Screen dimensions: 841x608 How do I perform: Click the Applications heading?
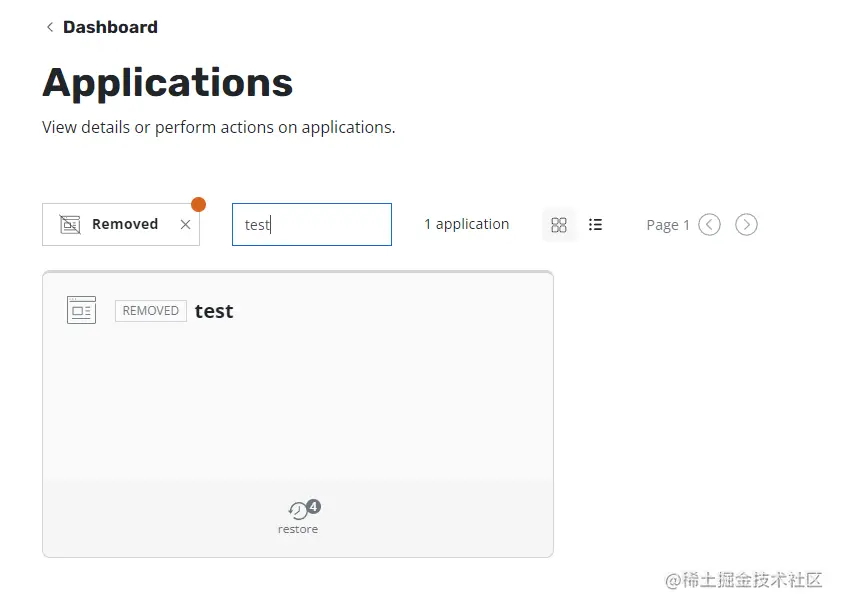168,83
